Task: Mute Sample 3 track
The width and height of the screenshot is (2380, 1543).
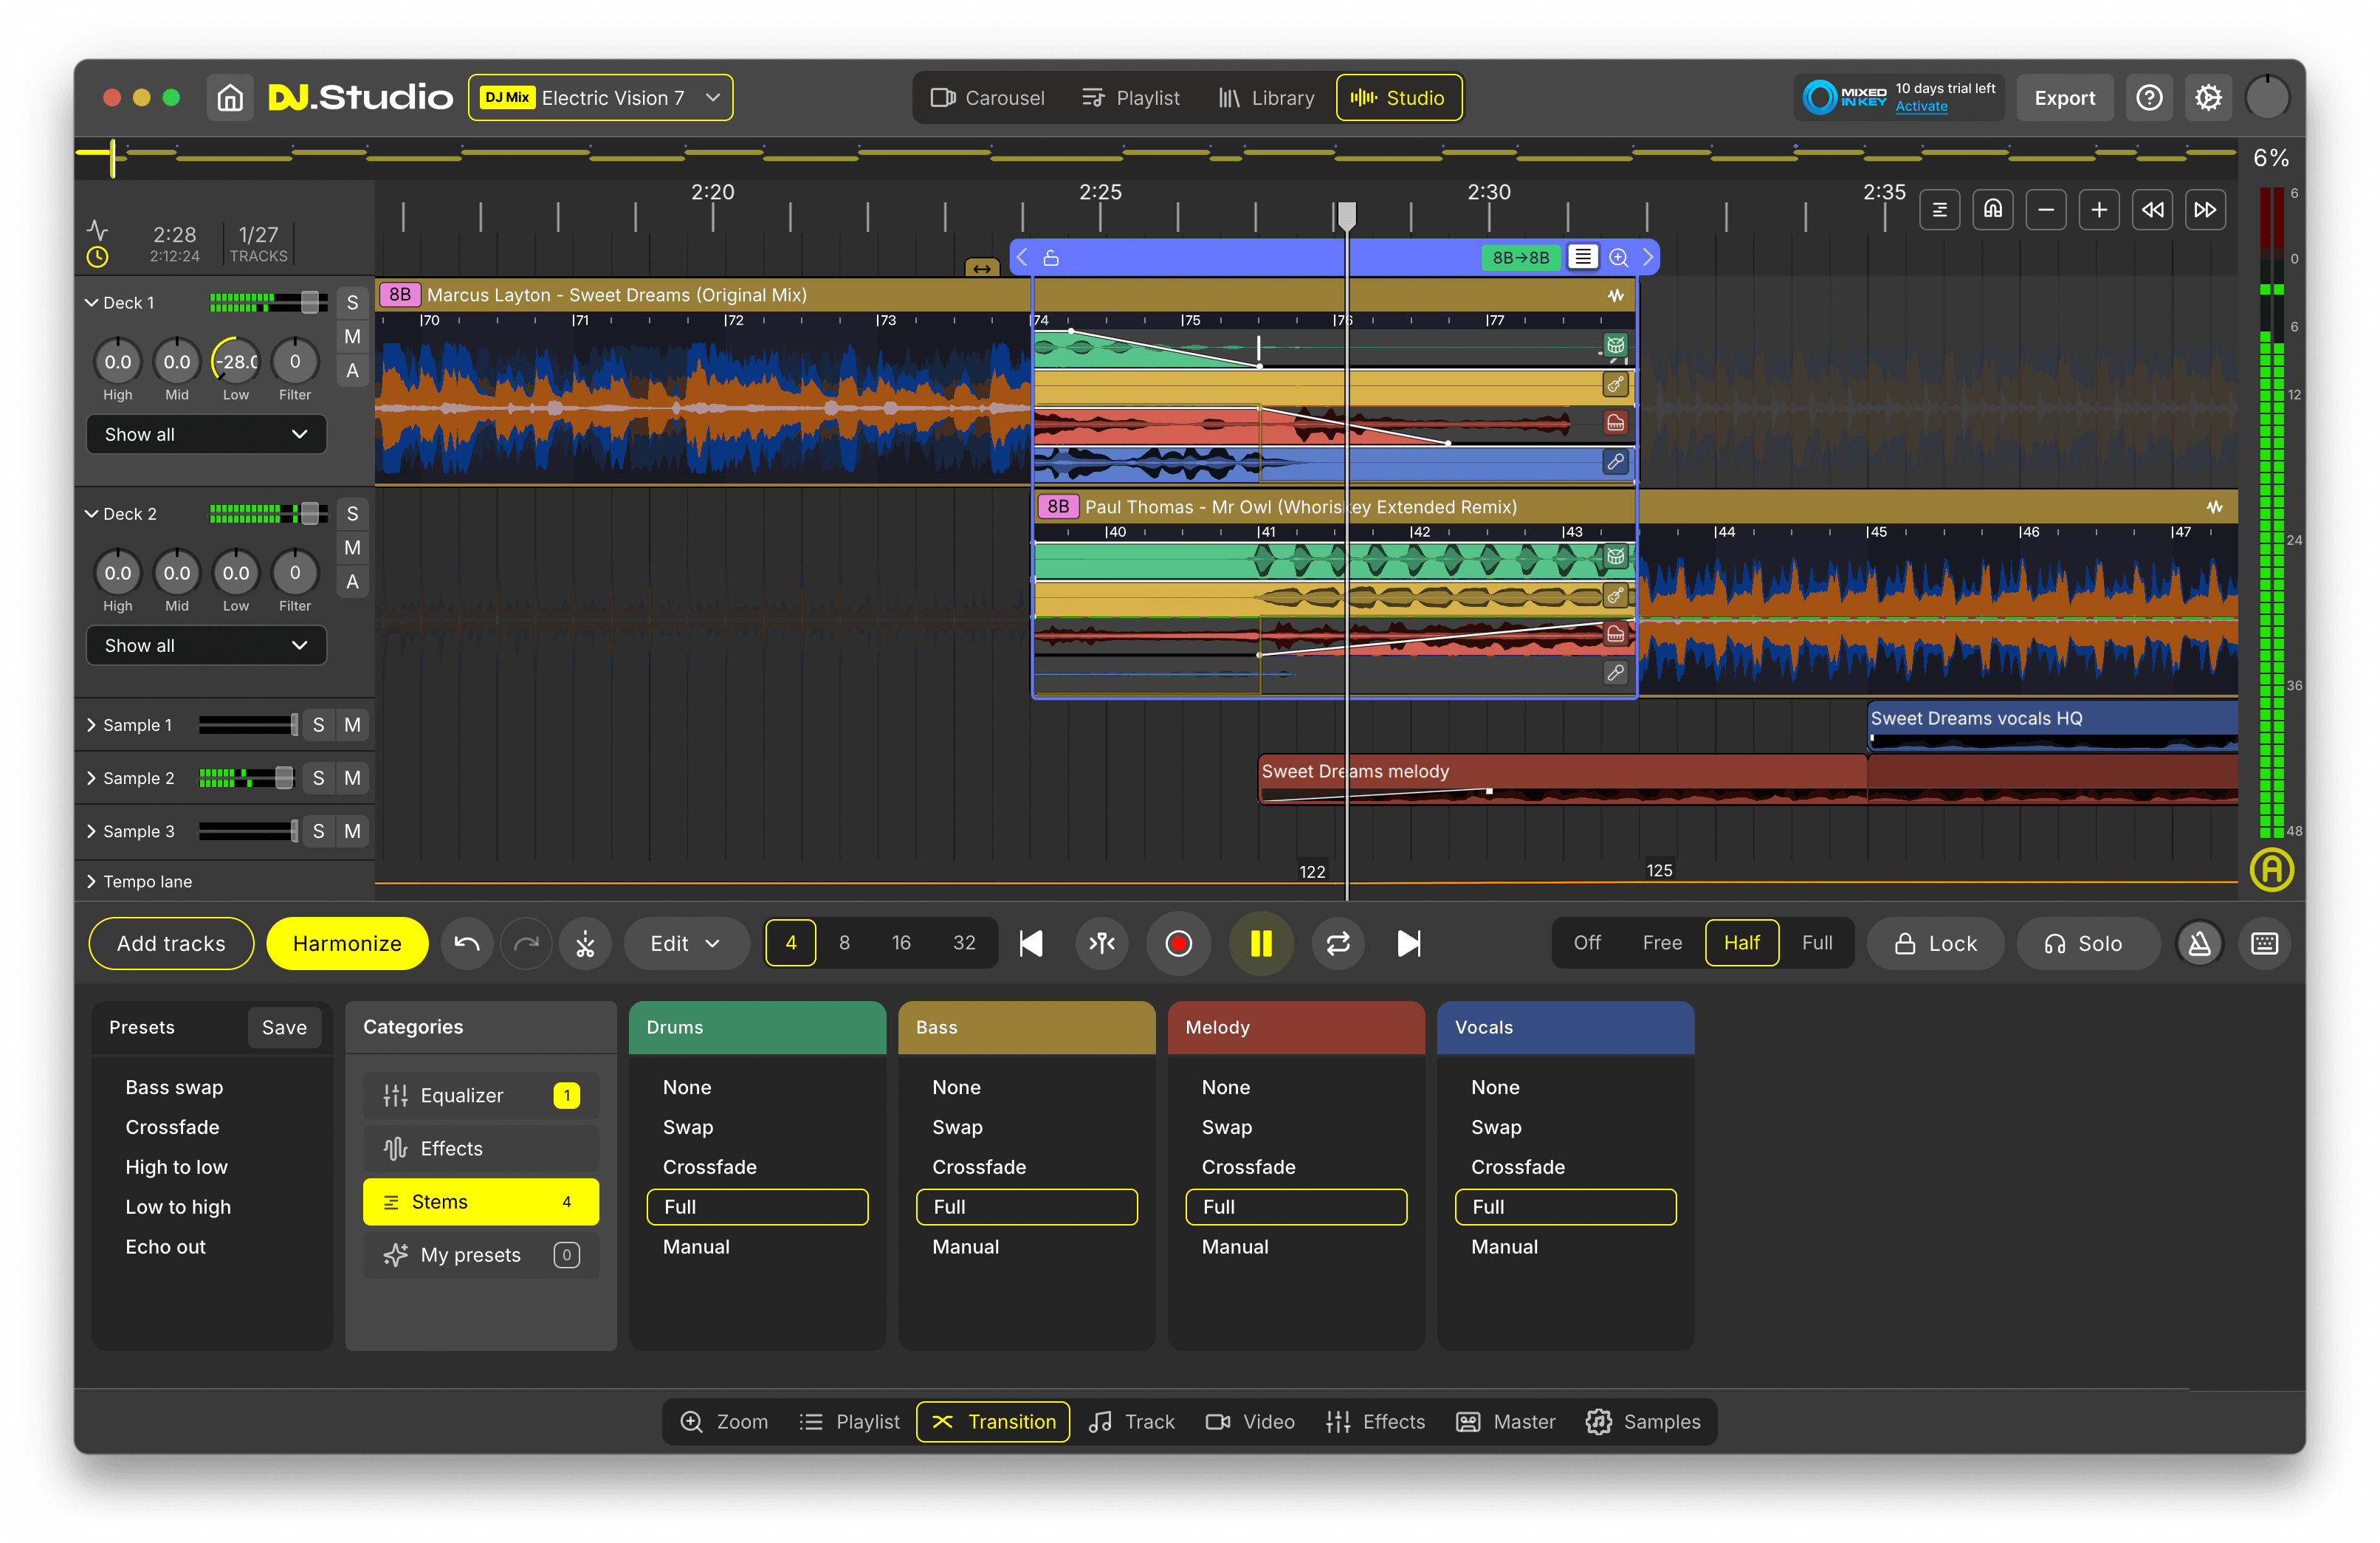Action: 352,831
